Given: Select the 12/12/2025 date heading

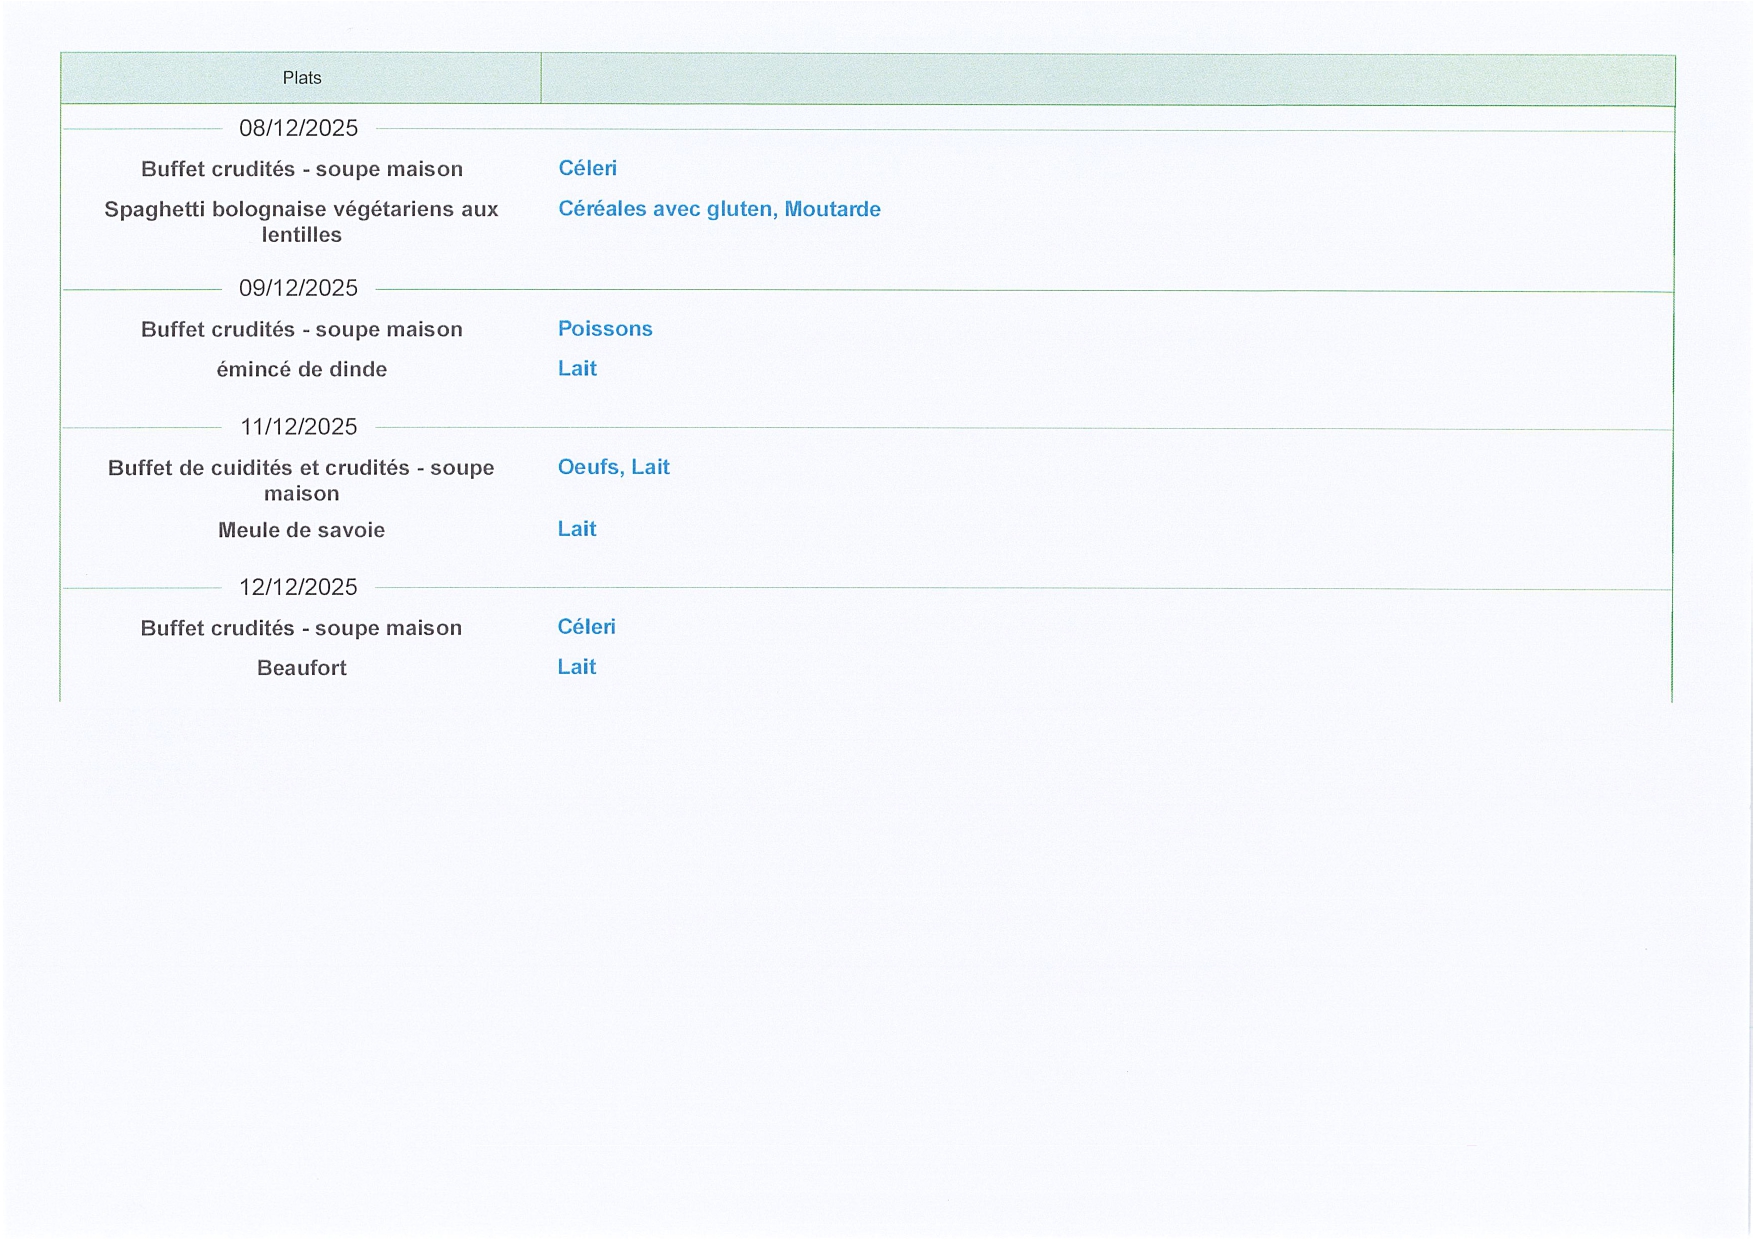Looking at the screenshot, I should [x=298, y=587].
